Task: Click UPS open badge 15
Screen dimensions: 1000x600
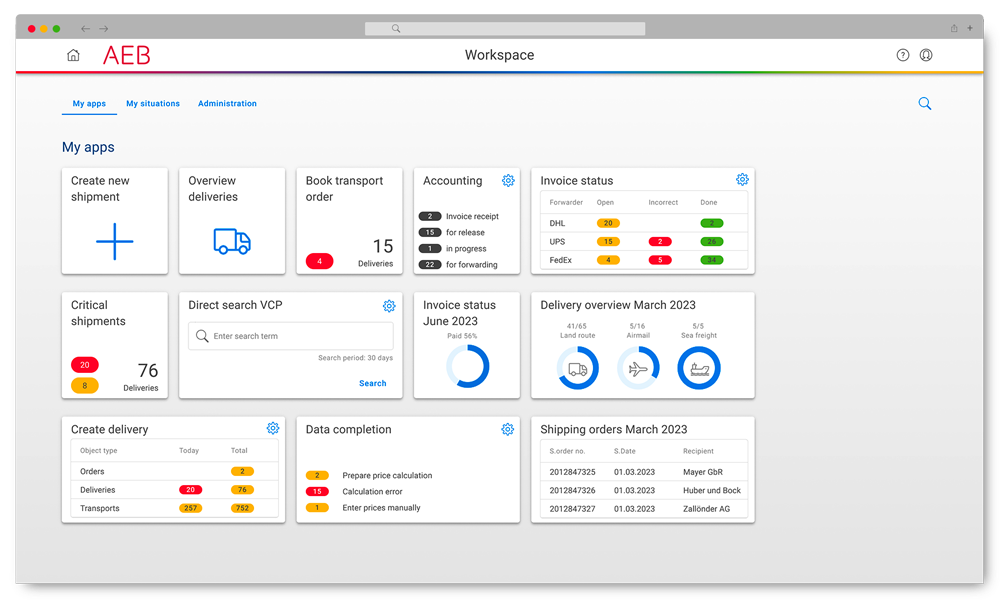Action: [x=608, y=242]
